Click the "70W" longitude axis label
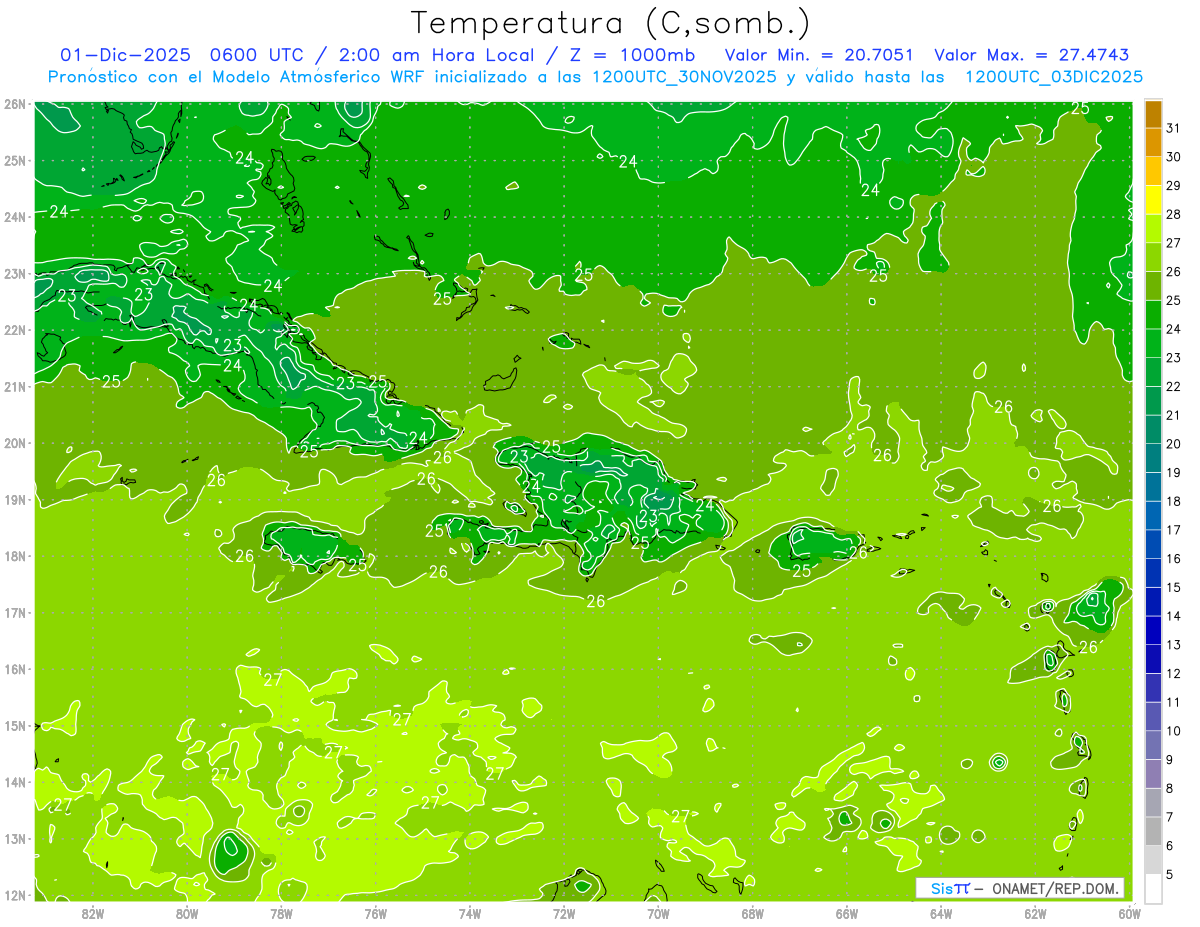1200x927 pixels. [x=658, y=913]
